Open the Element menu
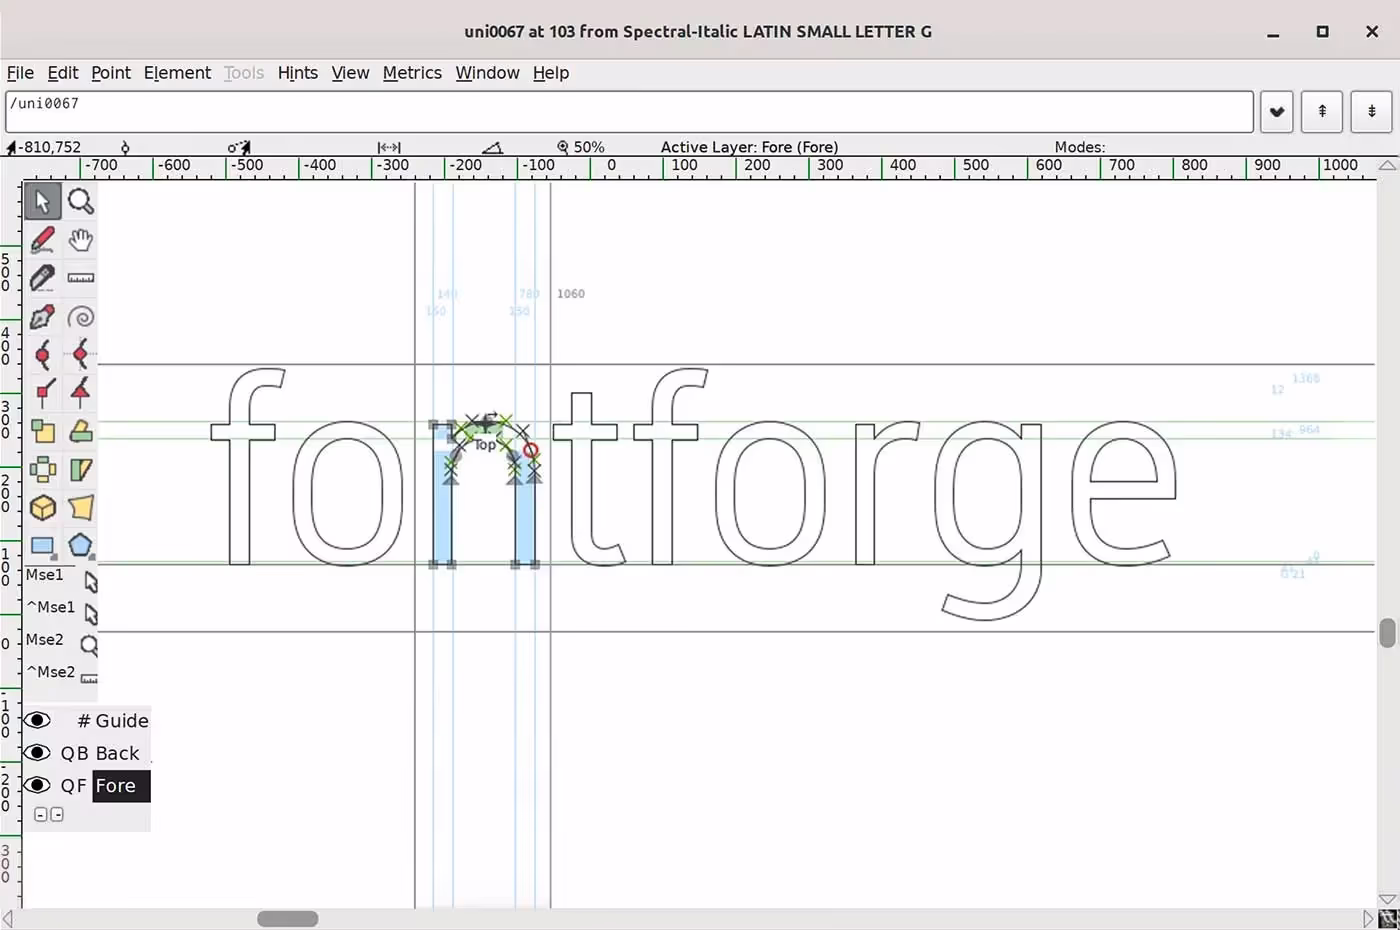Image resolution: width=1400 pixels, height=930 pixels. (x=177, y=73)
